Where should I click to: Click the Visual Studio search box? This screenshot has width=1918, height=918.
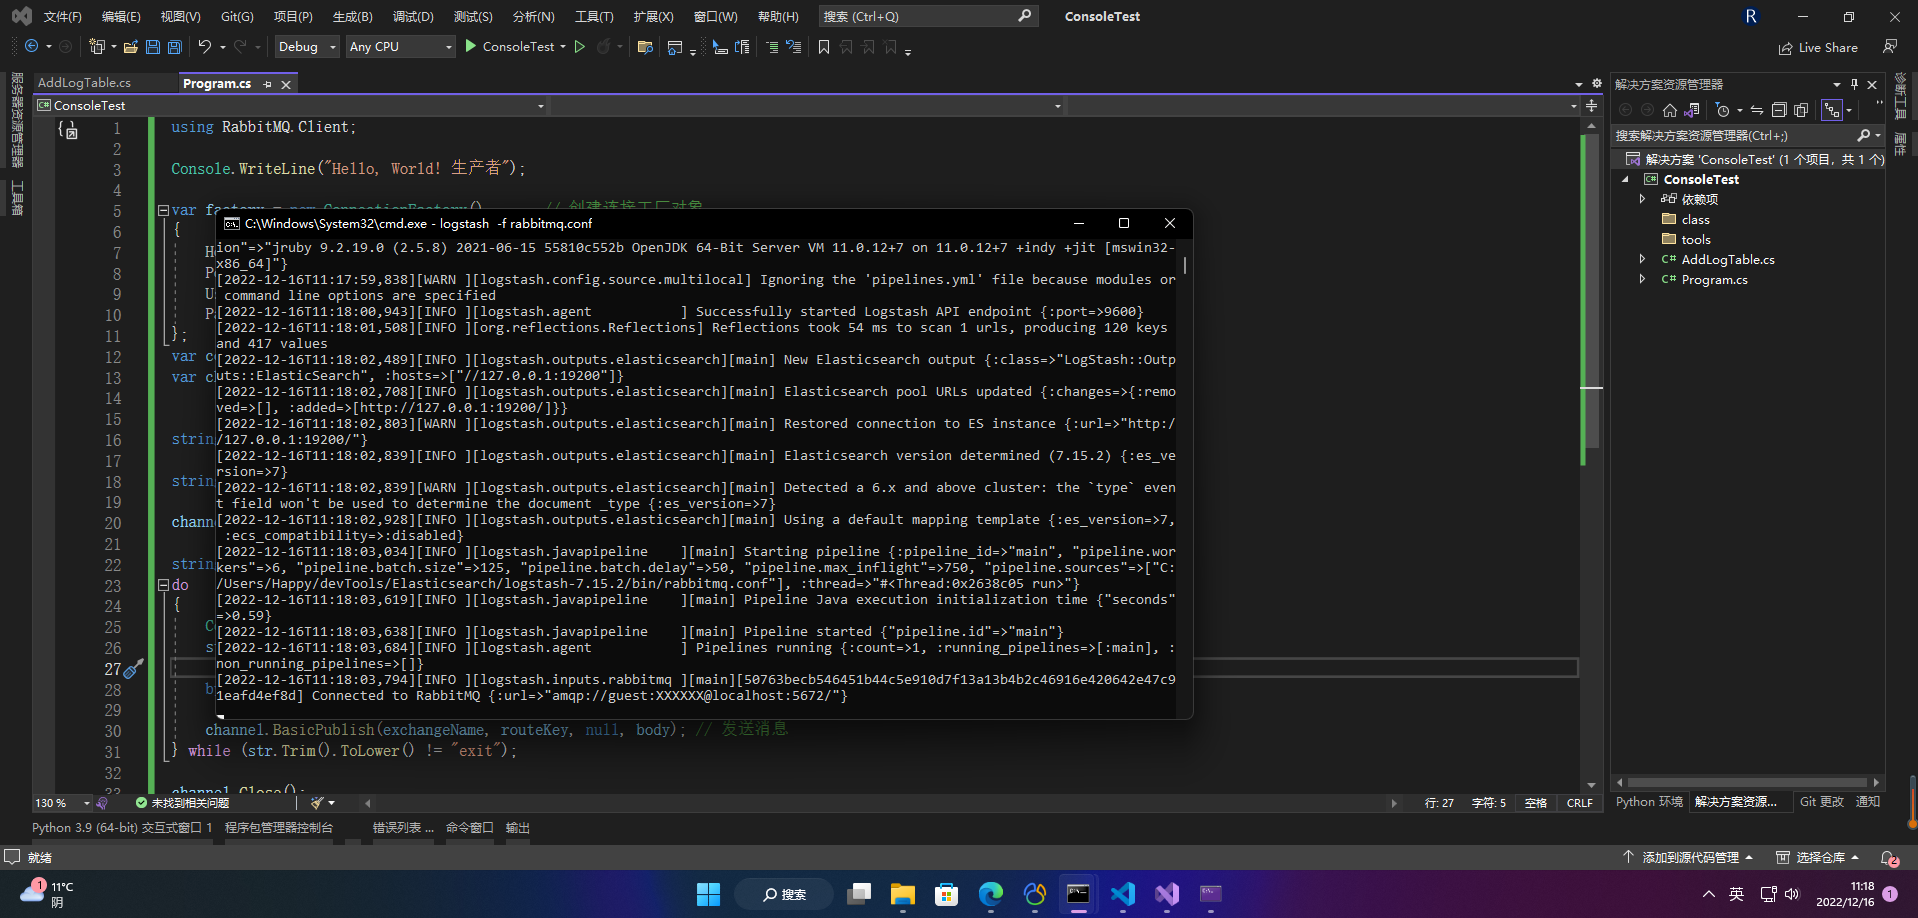(x=927, y=16)
